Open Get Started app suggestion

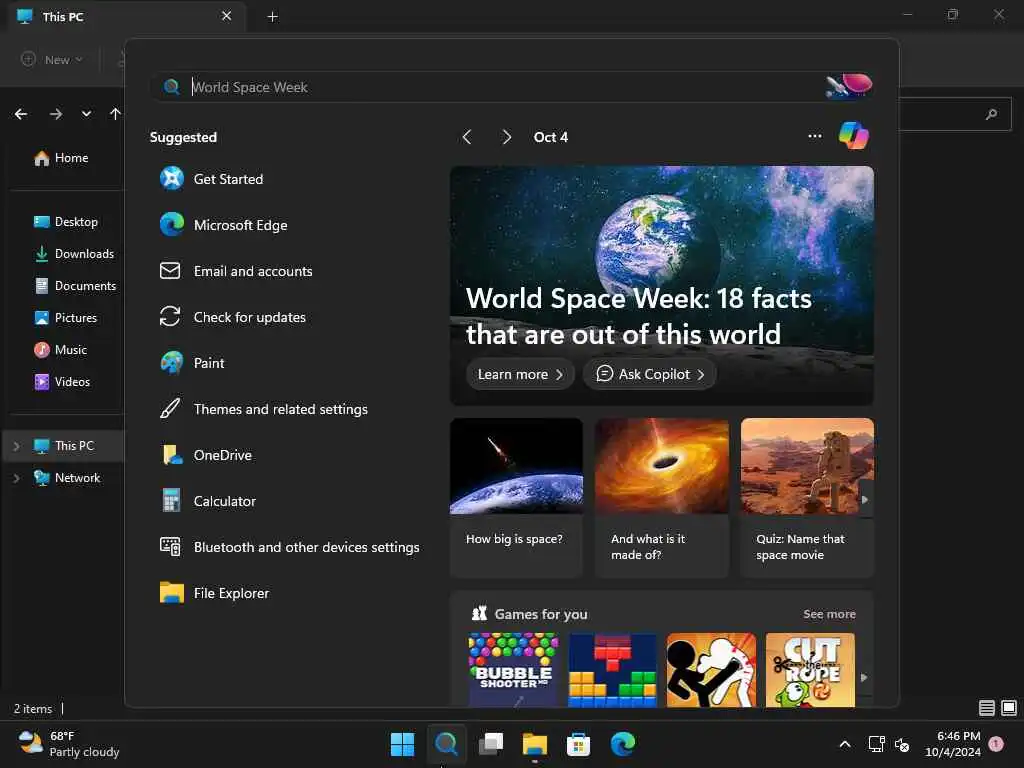[211, 179]
